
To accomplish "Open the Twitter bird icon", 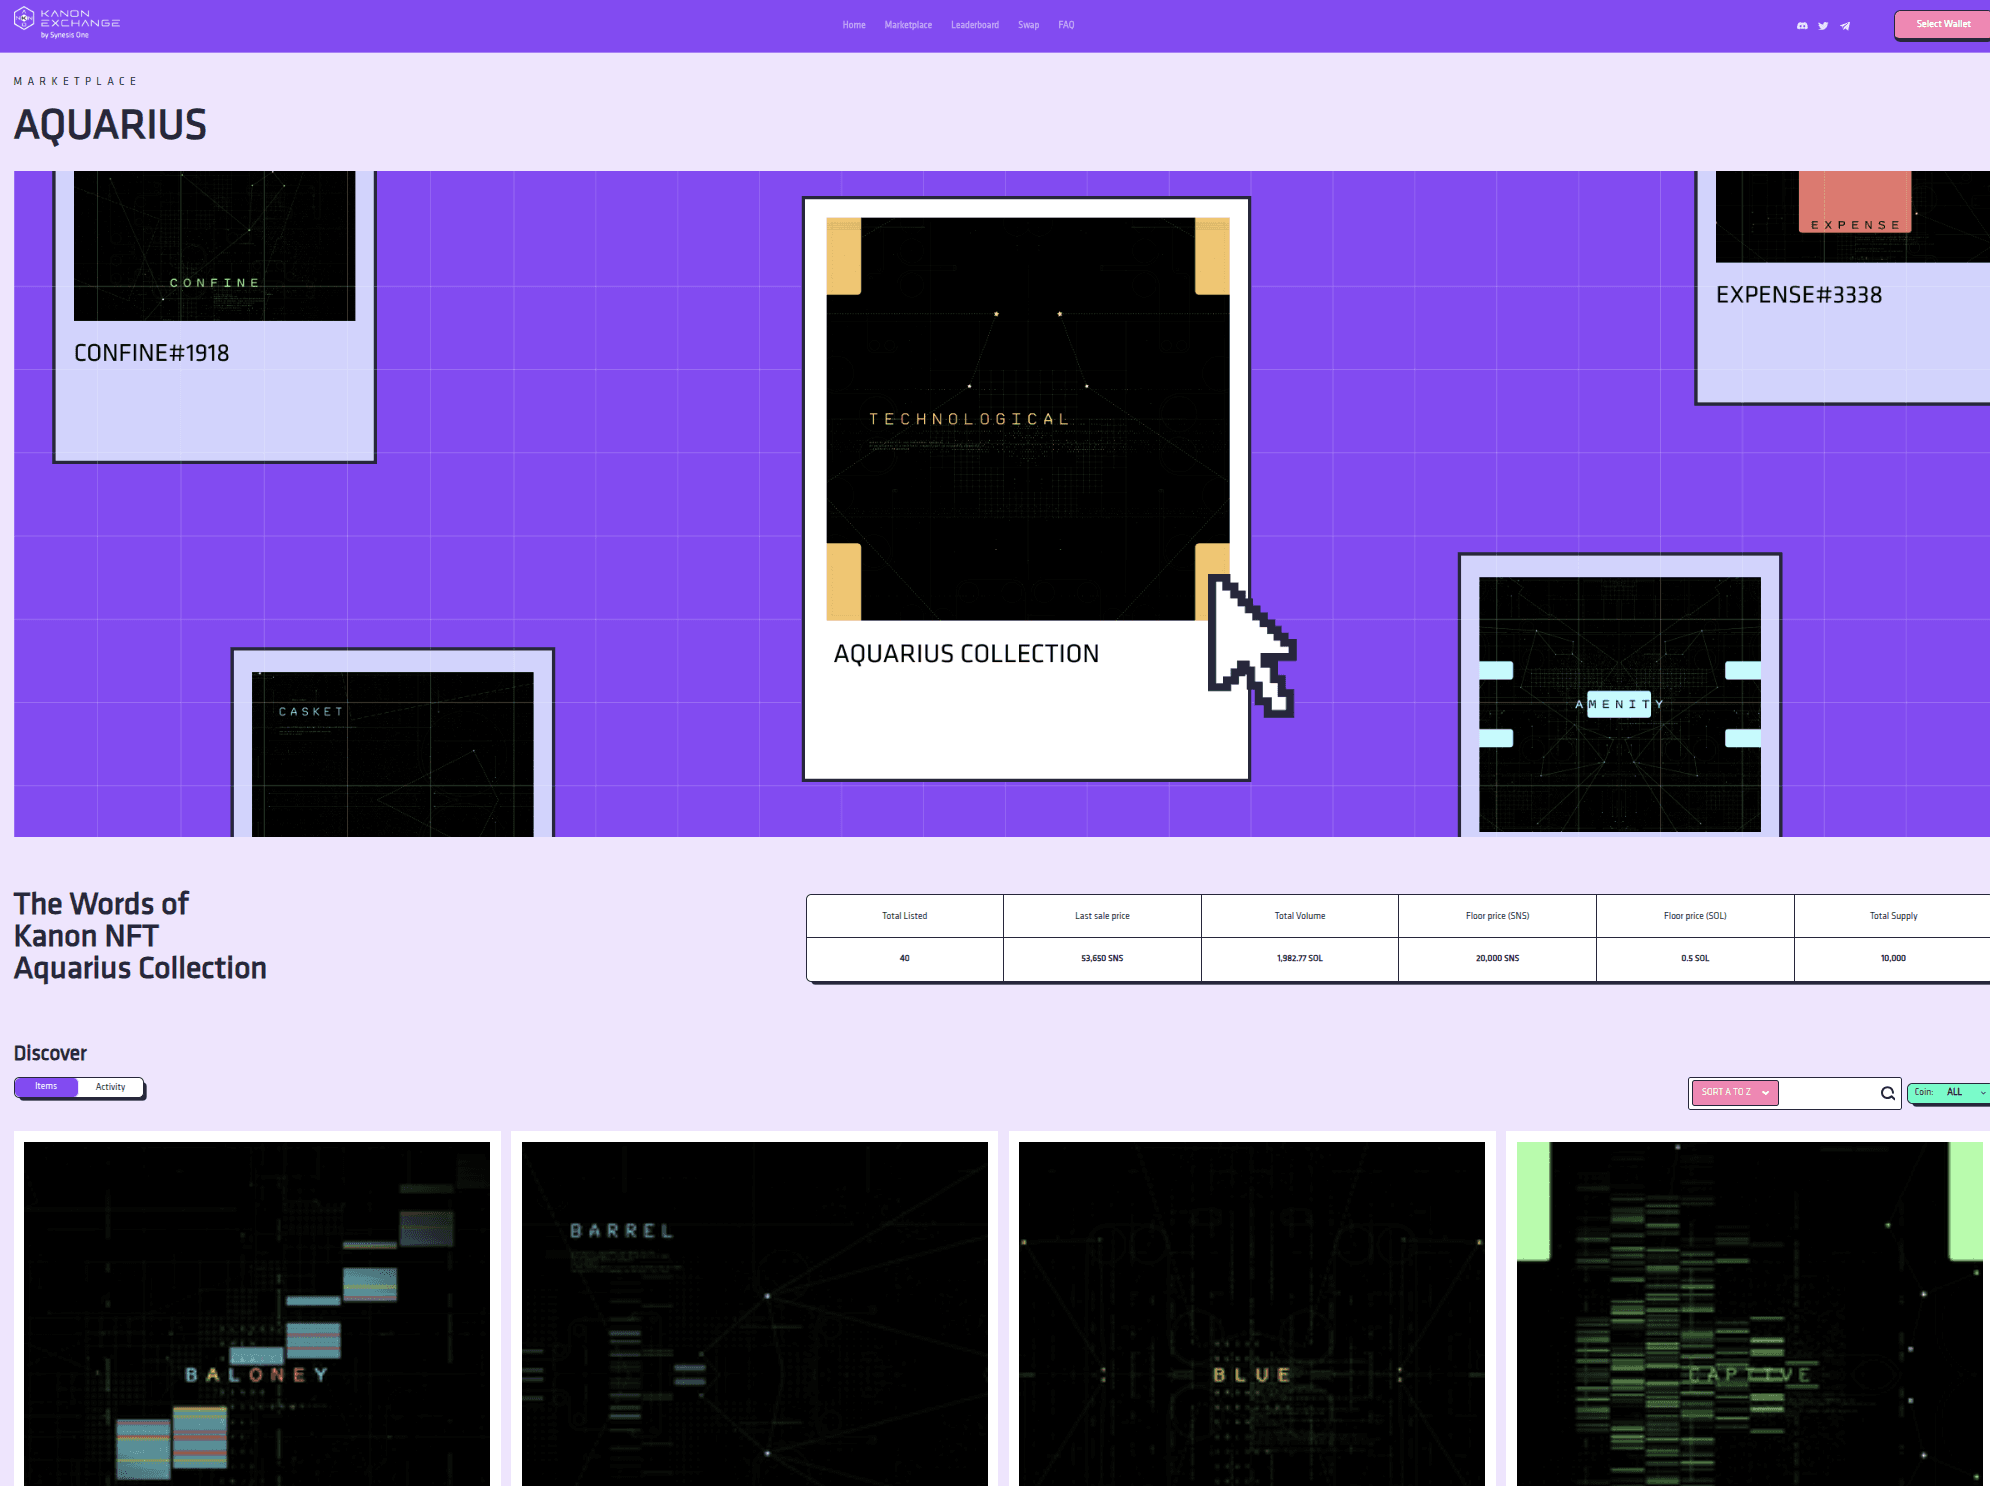I will 1823,26.
